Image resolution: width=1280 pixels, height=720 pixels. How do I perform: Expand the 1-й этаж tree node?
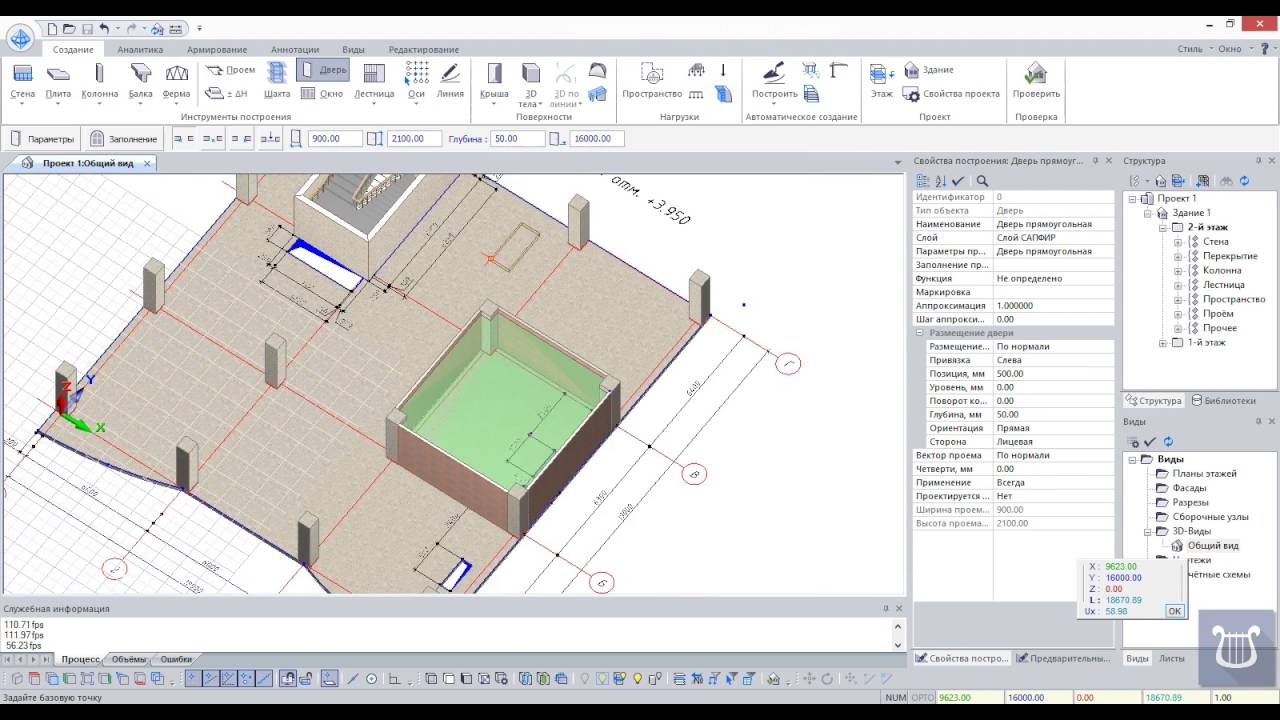[x=1163, y=343]
